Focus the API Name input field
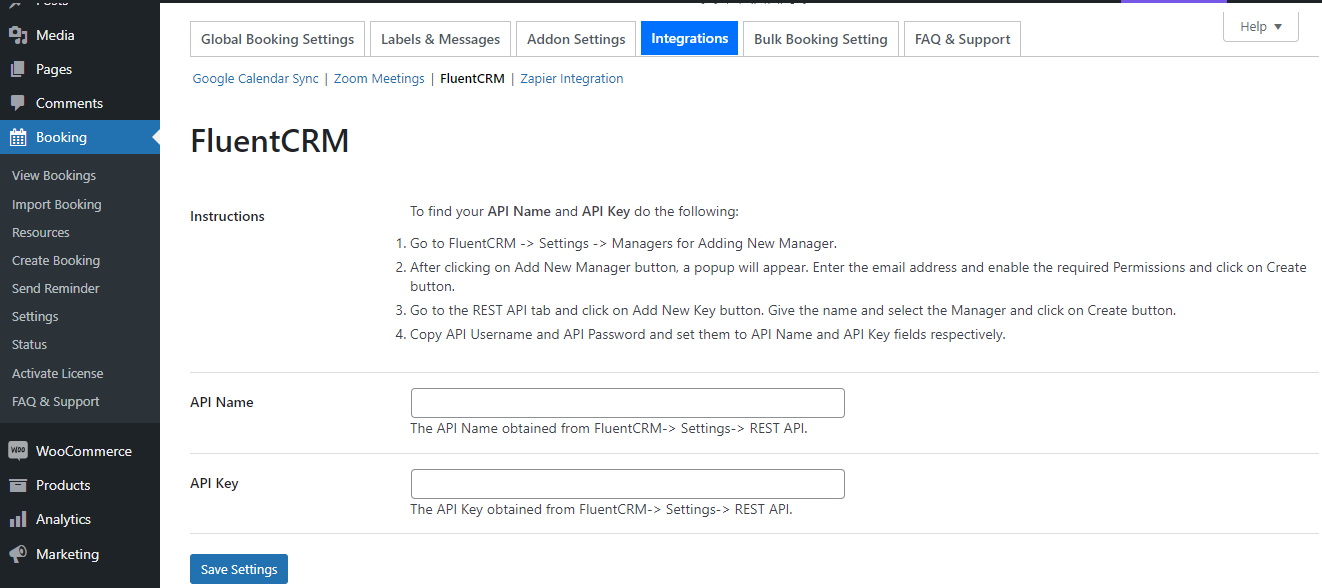 coord(628,403)
